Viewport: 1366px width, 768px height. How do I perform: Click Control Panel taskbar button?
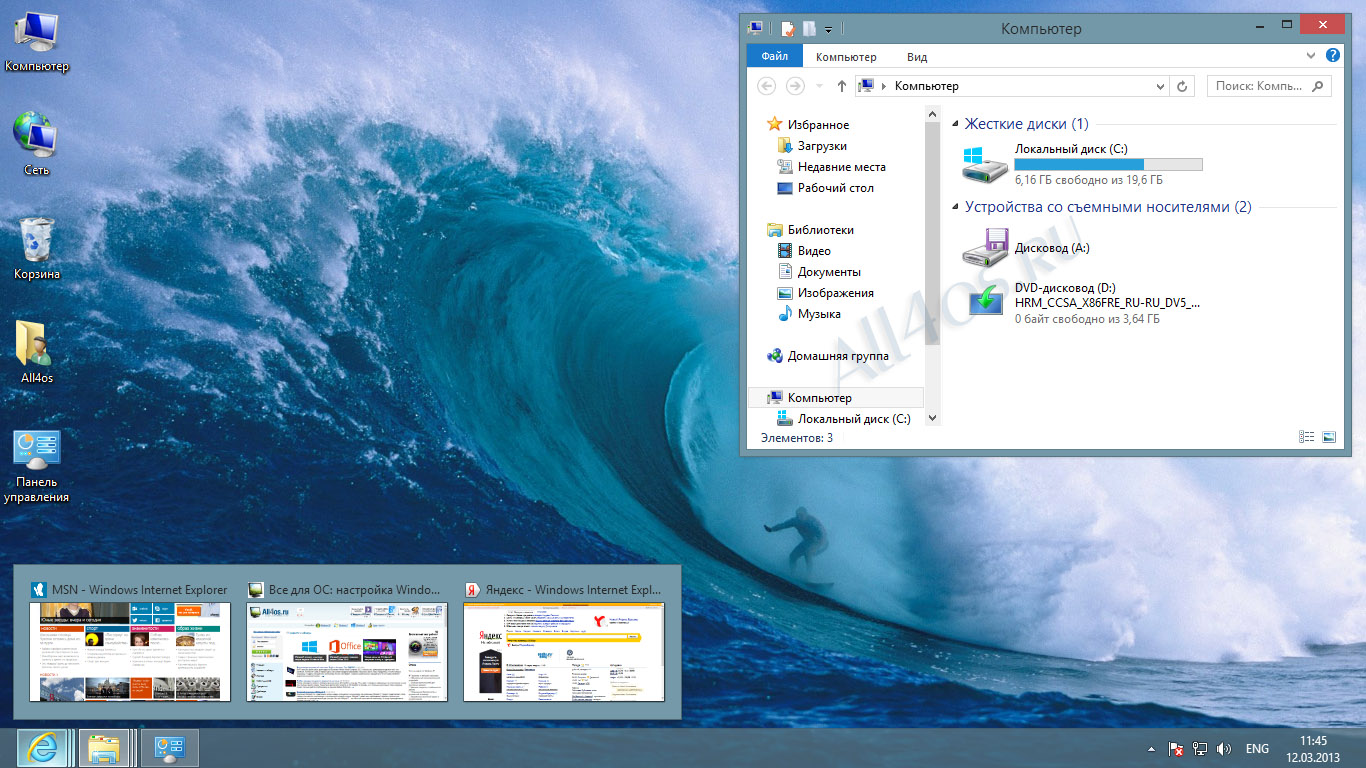pyautogui.click(x=168, y=748)
